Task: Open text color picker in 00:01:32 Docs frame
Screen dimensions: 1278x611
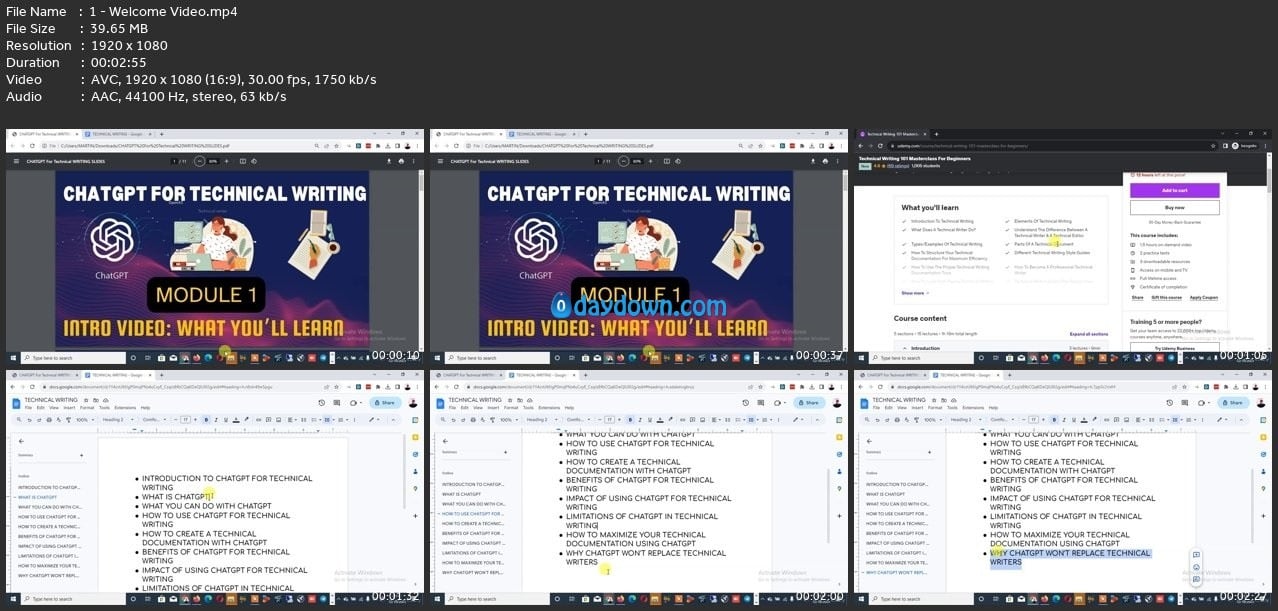Action: pos(236,420)
